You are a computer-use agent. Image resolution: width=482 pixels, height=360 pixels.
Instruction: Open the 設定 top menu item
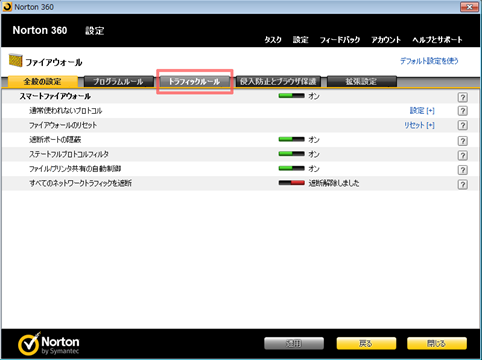(300, 40)
